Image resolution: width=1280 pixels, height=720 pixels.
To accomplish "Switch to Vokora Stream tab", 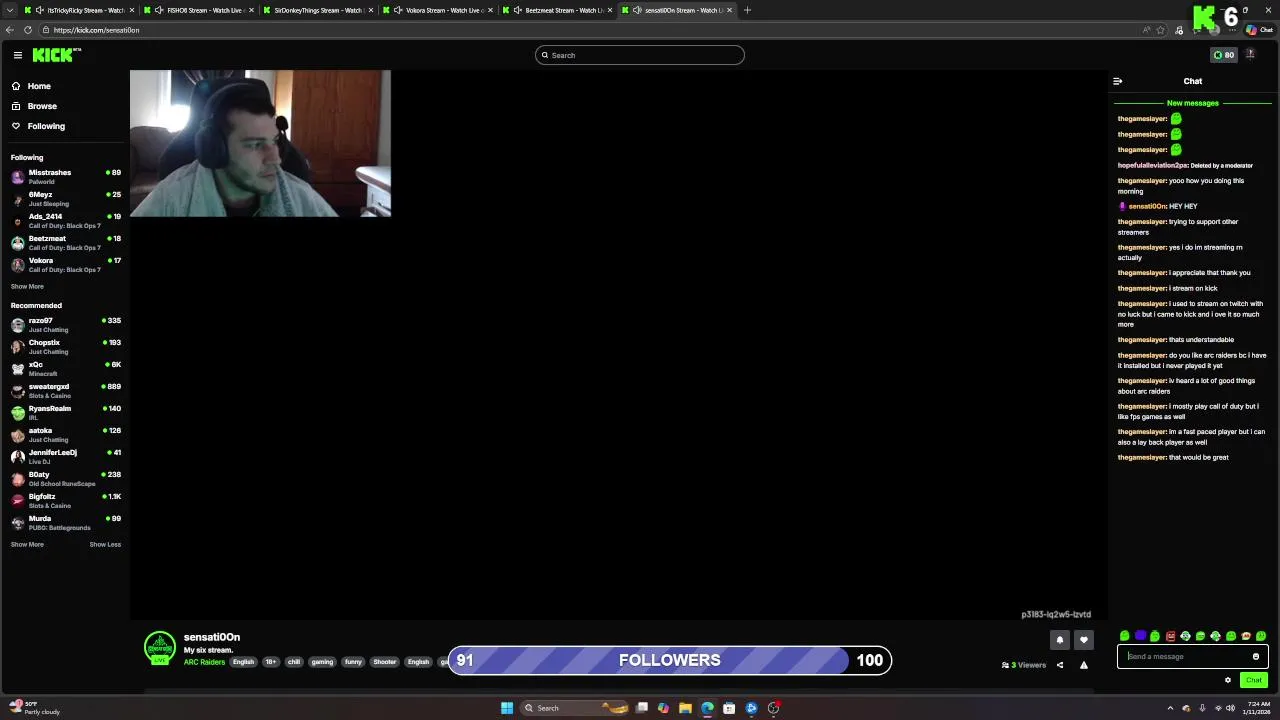I will 437,10.
